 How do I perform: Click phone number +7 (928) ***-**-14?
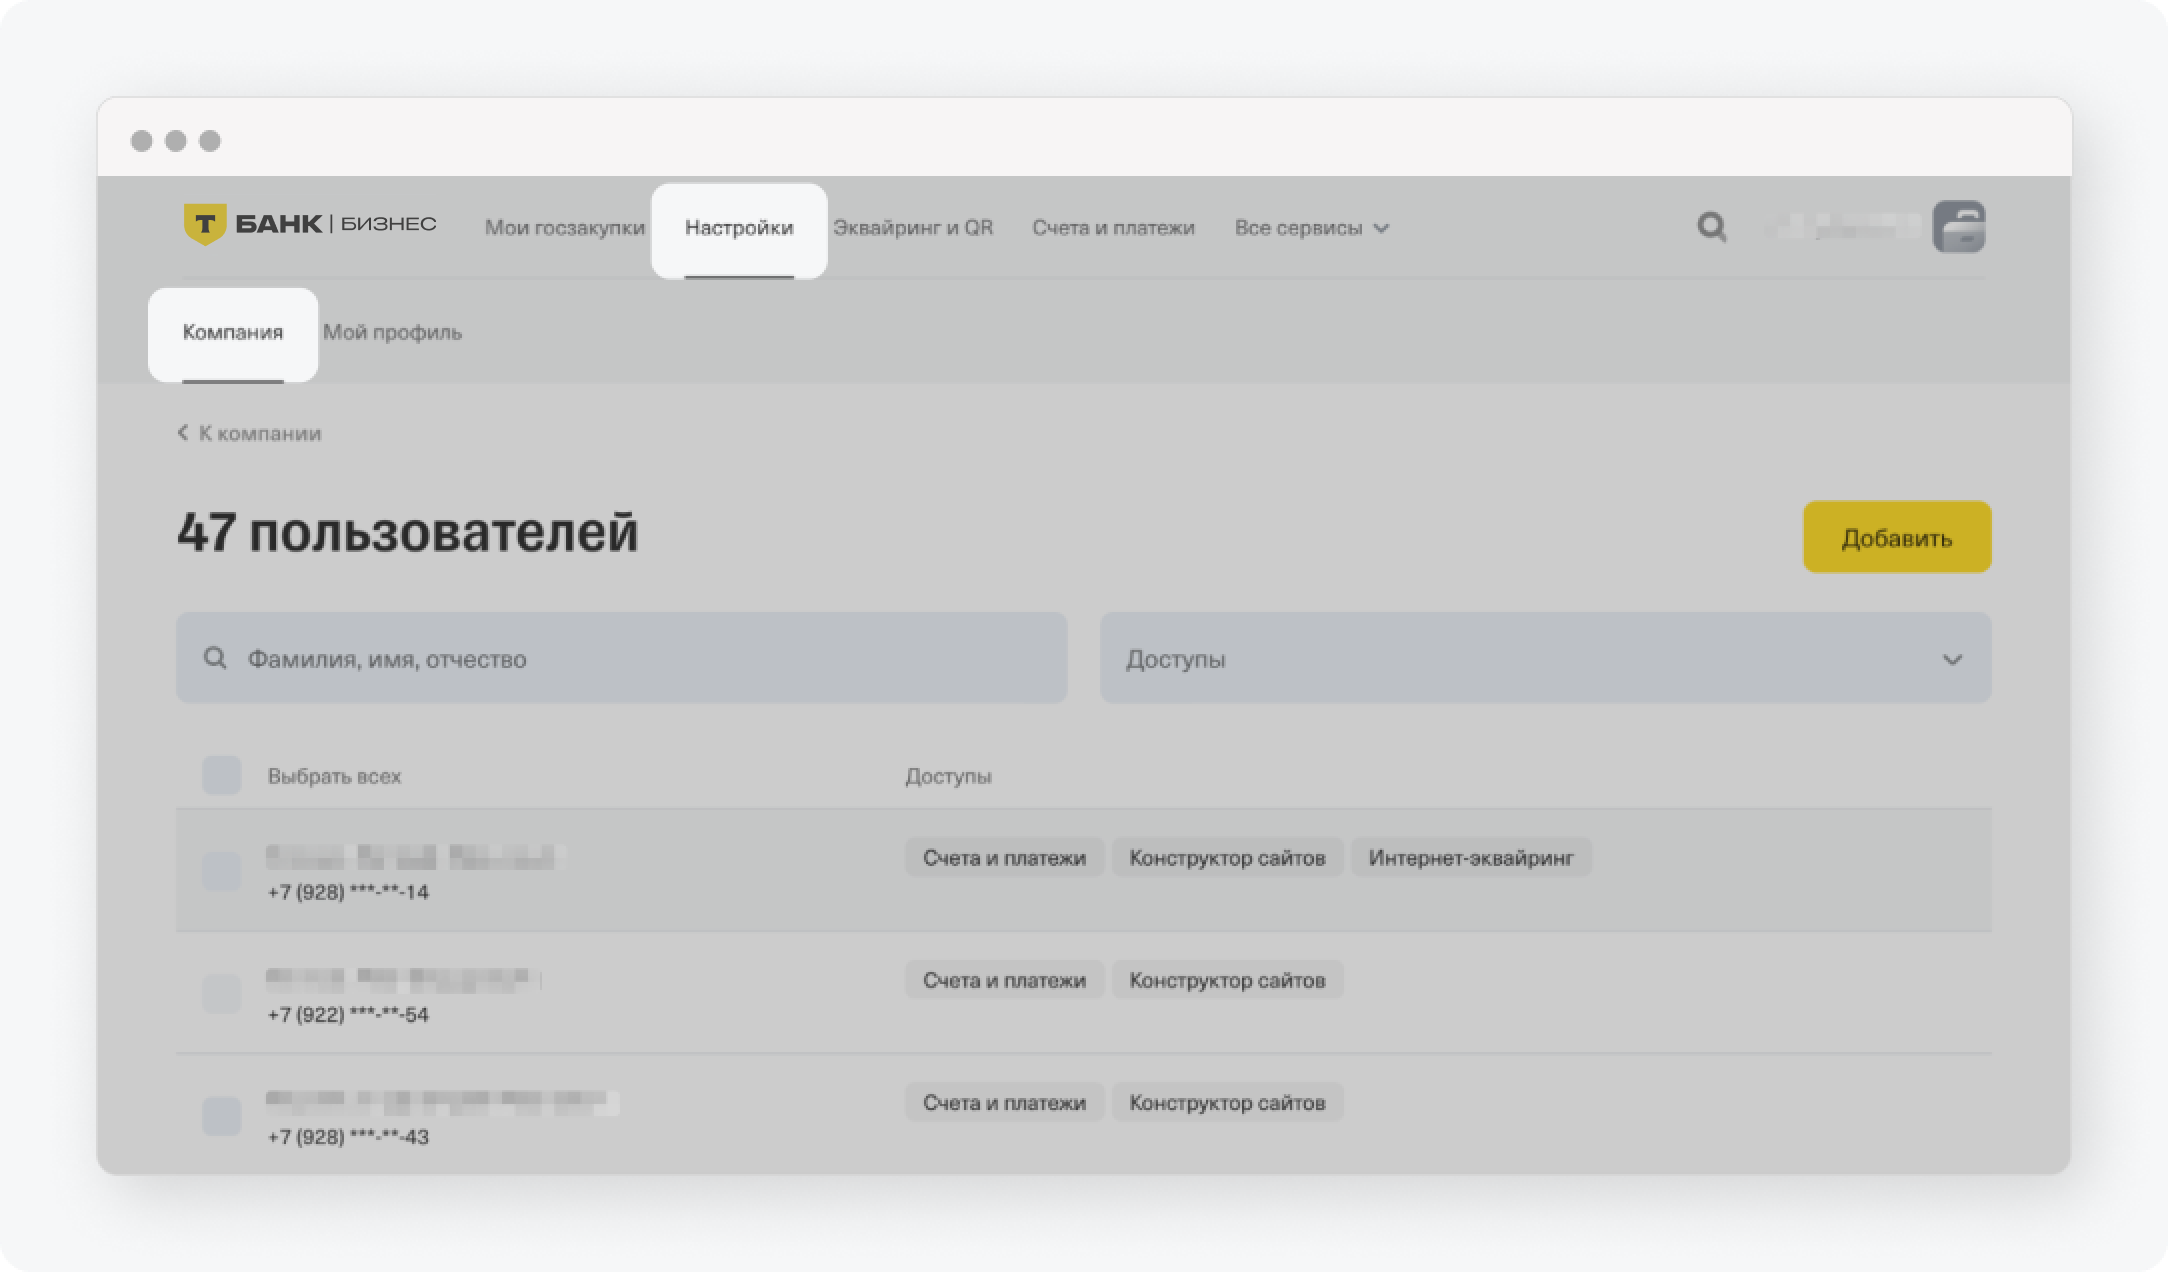[348, 892]
